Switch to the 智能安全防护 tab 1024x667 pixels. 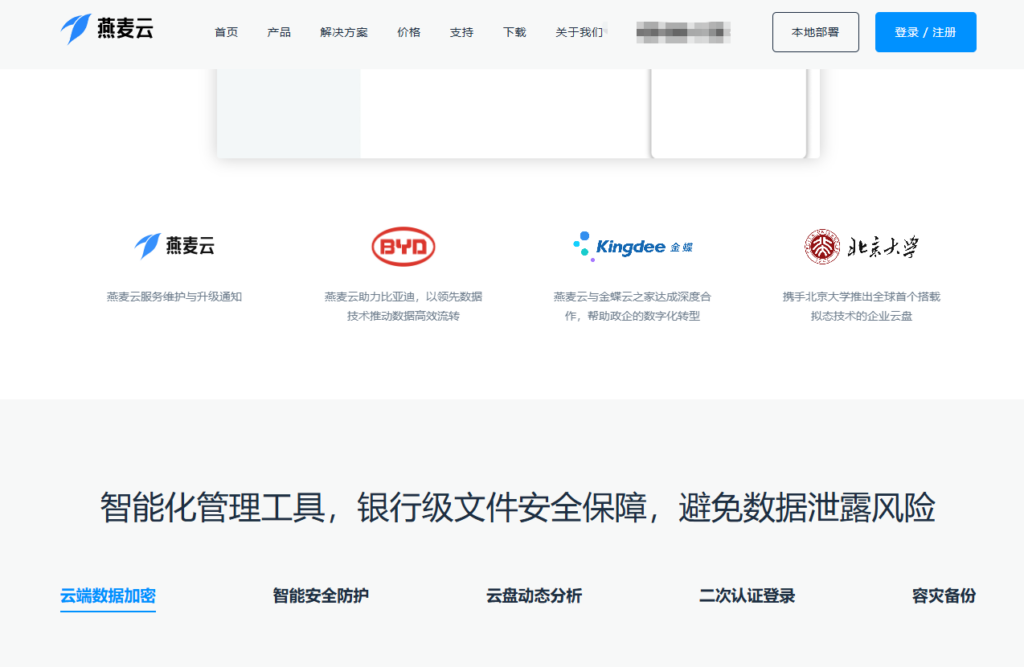coord(321,596)
